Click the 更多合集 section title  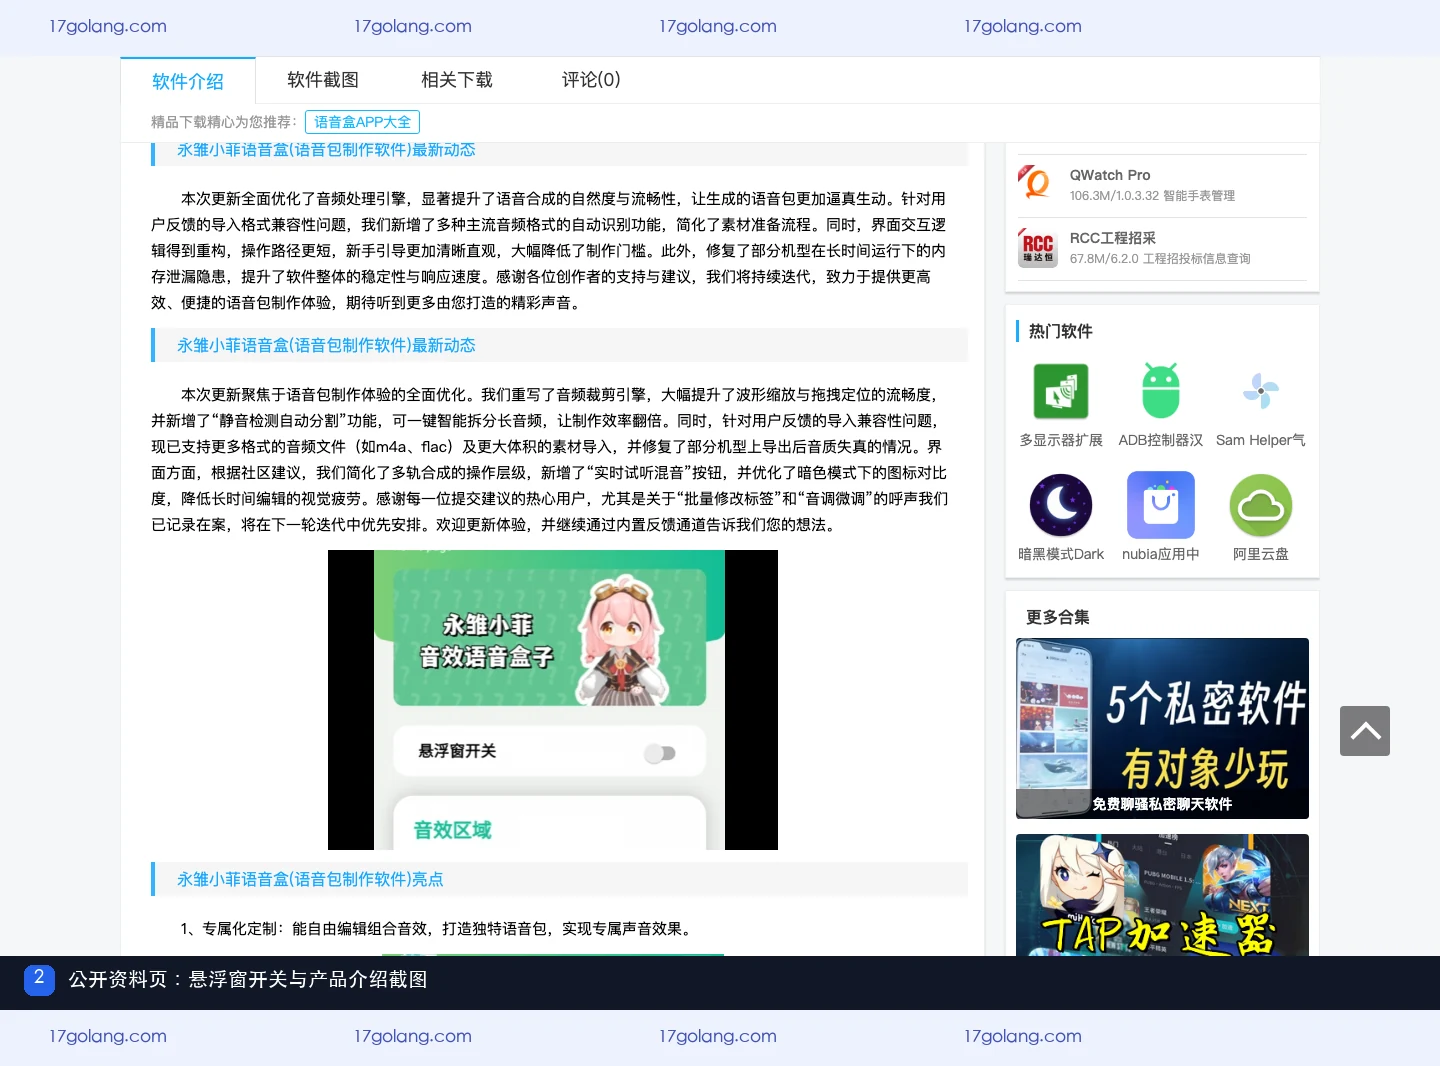(x=1058, y=617)
